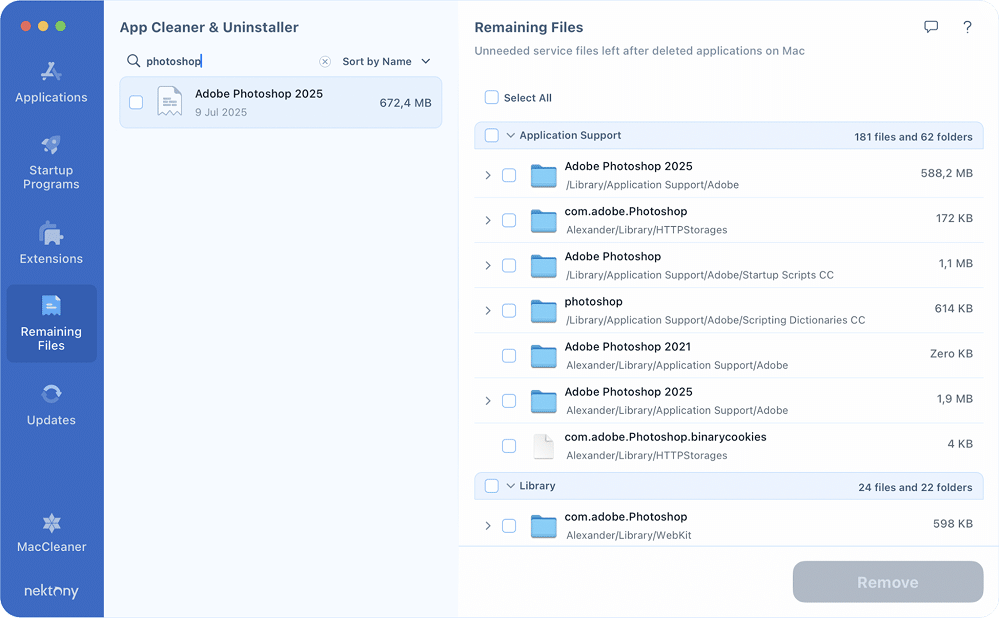Open the feedback chat bubble icon
This screenshot has height=618, width=999.
click(x=931, y=27)
